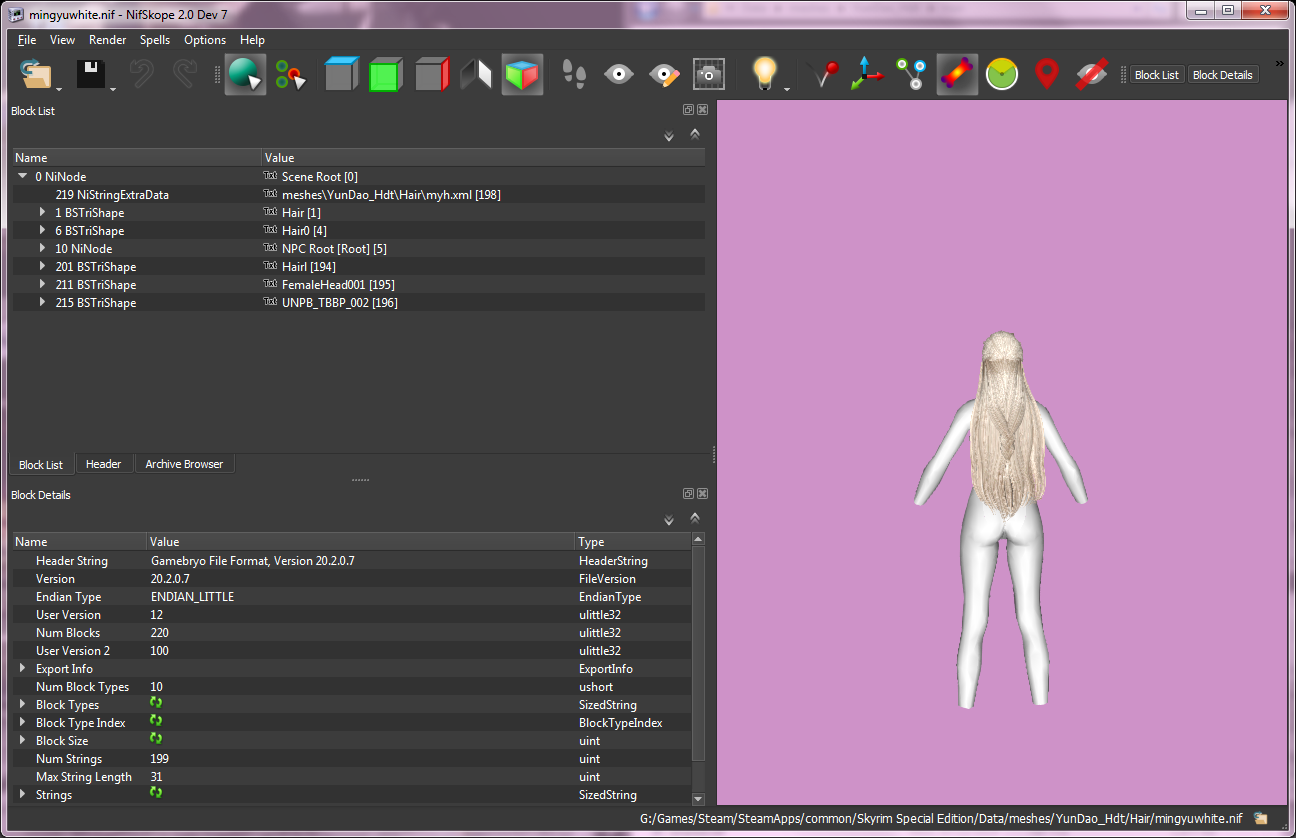Screen dimensions: 1296x838
Task: Open the Load file dropdown arrow
Action: coord(59,90)
